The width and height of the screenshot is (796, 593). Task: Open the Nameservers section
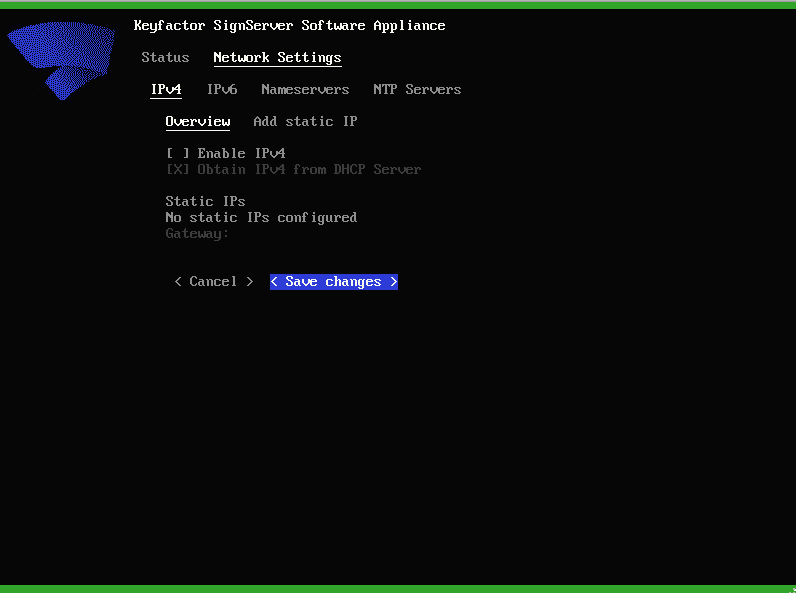click(305, 90)
